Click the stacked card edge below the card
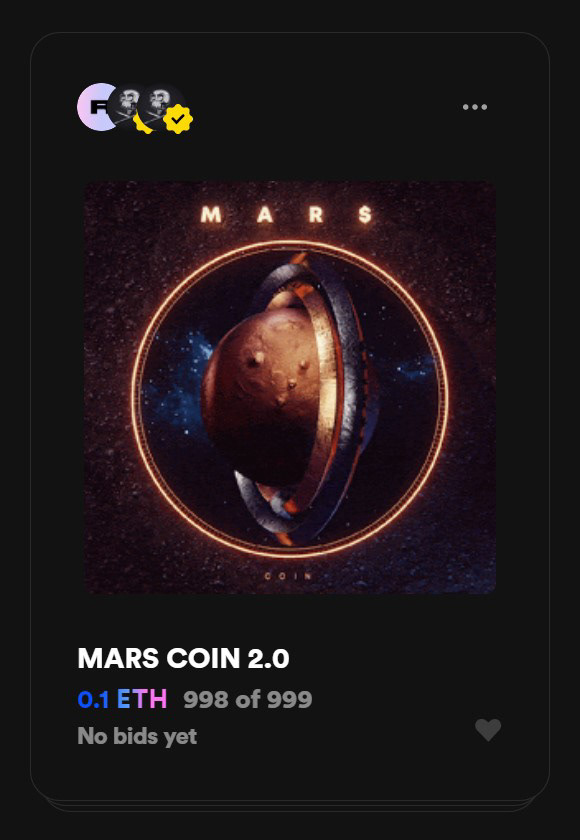580x840 pixels. coord(290,806)
